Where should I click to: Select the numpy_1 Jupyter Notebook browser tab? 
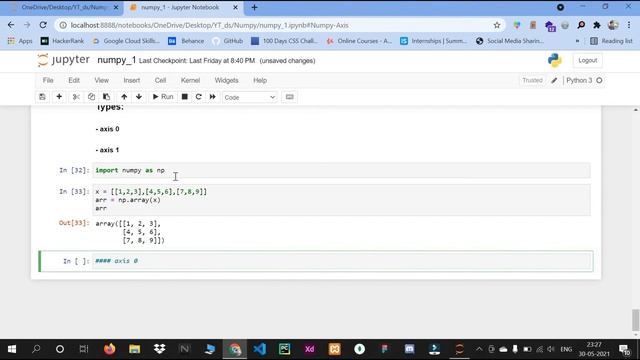tap(180, 7)
